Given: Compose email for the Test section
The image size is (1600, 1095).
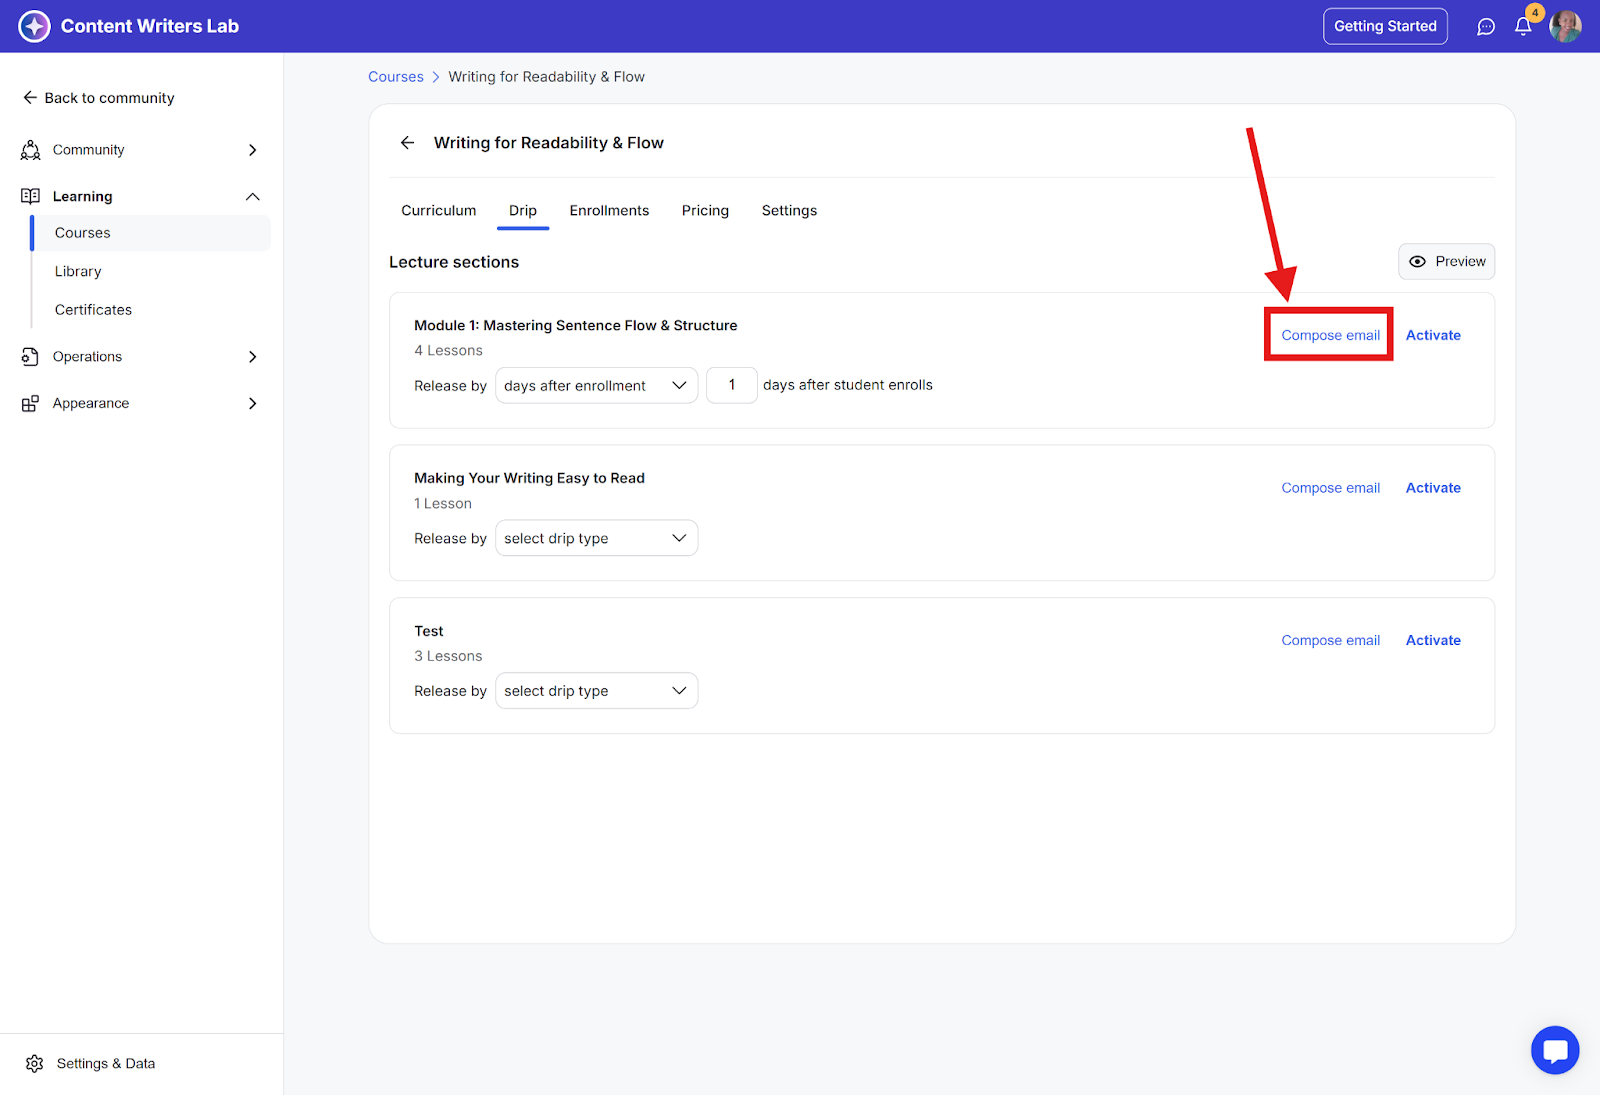Looking at the screenshot, I should point(1330,640).
